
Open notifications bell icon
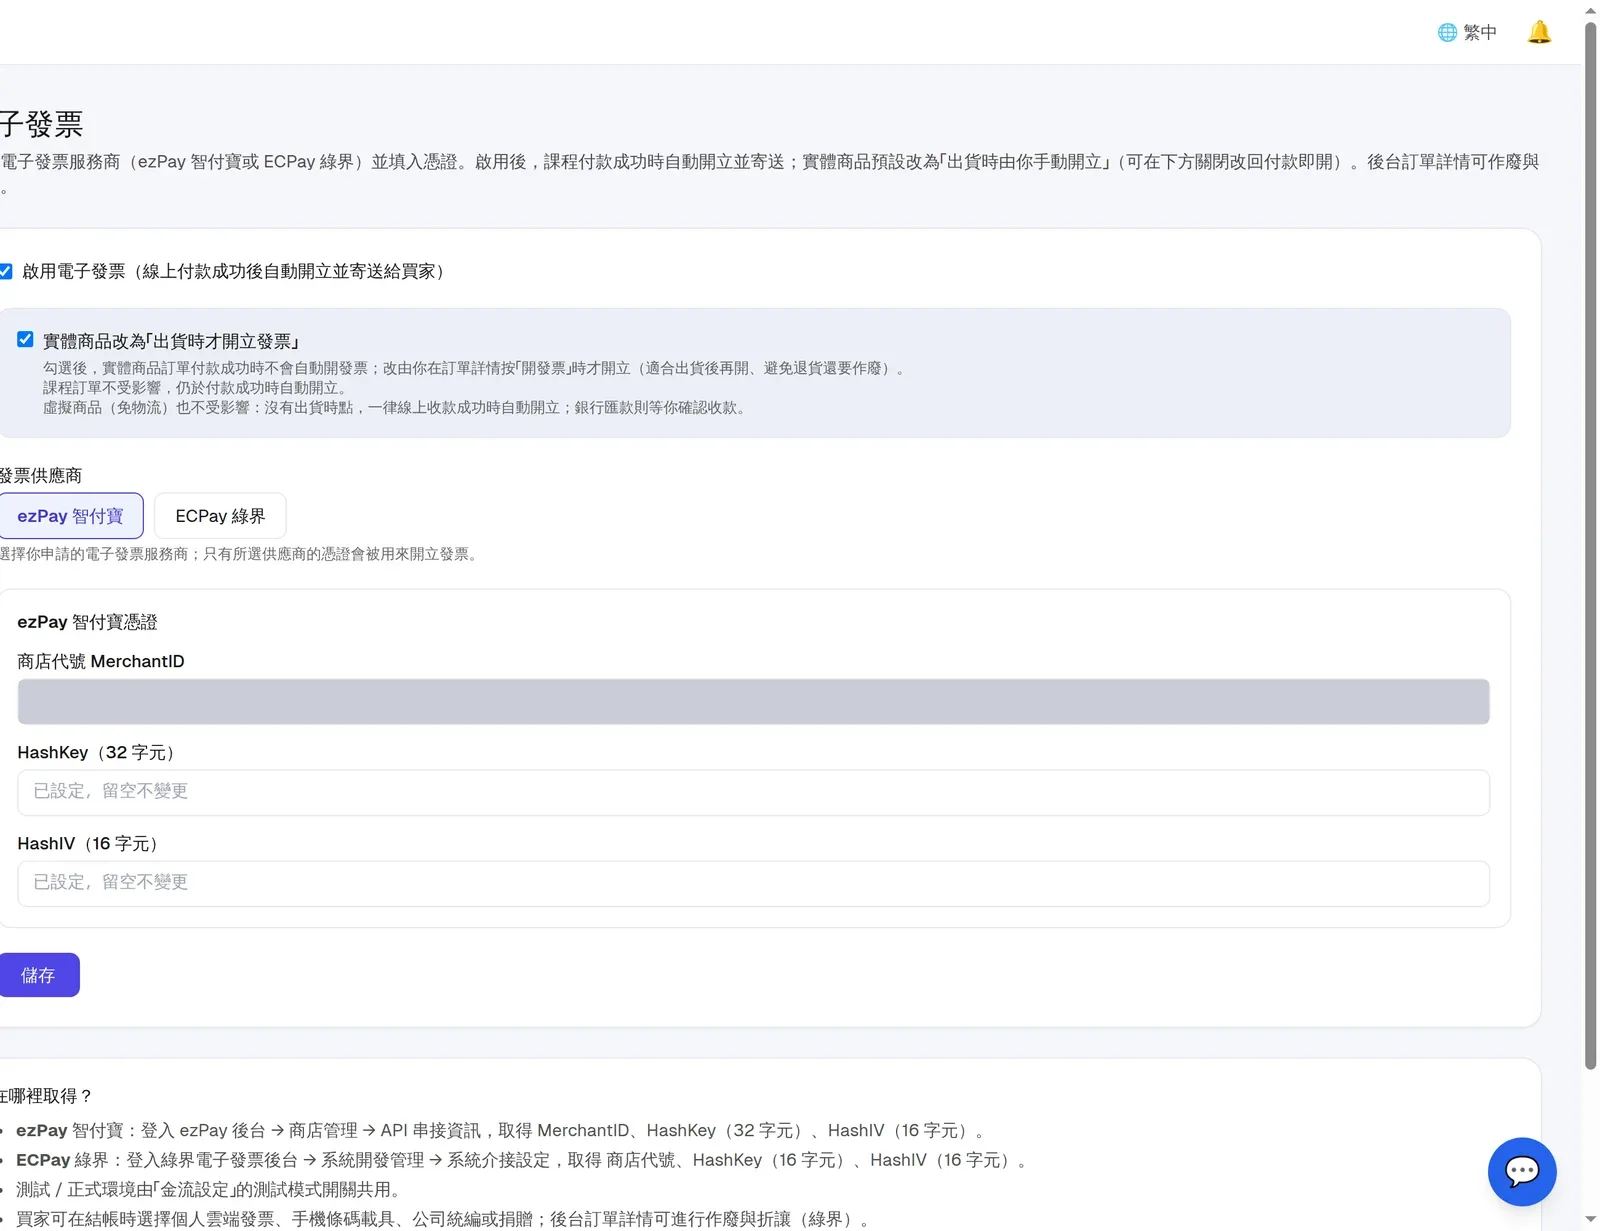pyautogui.click(x=1539, y=32)
